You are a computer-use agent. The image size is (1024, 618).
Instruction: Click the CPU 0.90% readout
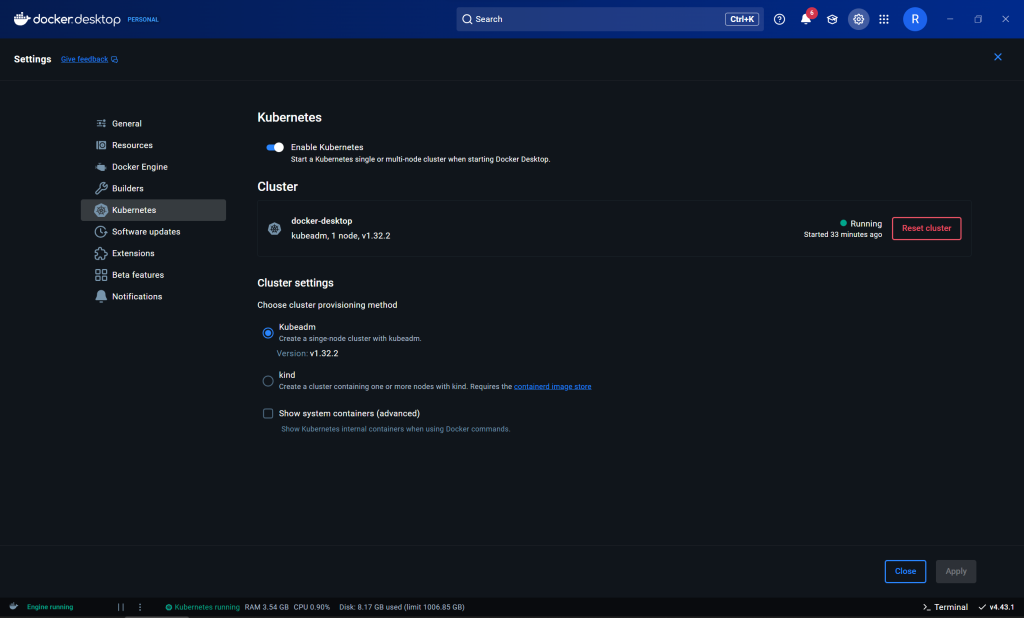coord(312,607)
